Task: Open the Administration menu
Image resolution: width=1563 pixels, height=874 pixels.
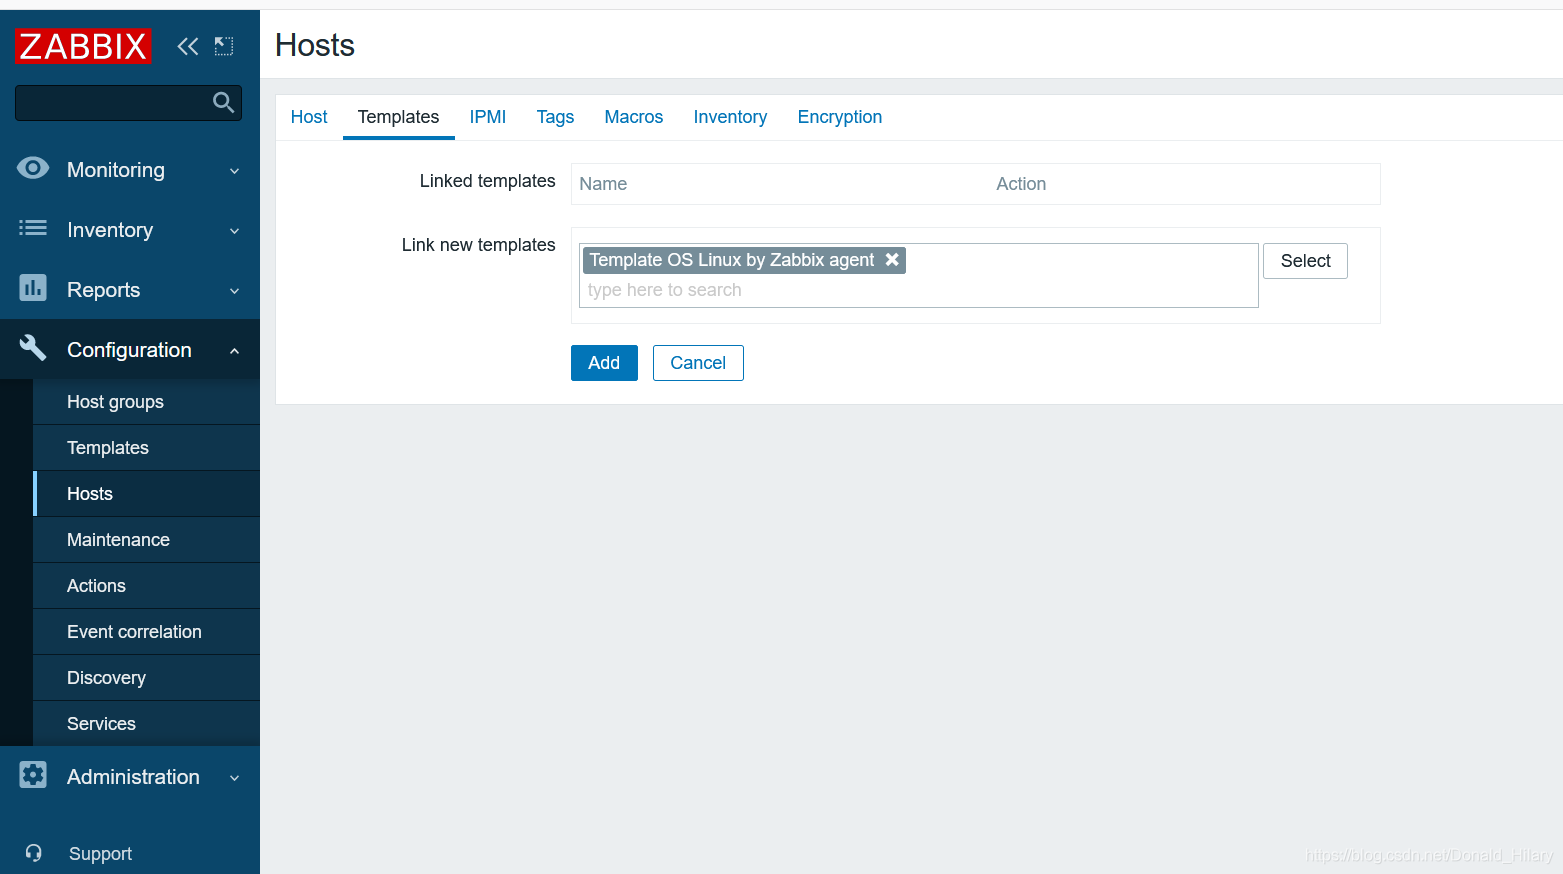Action: (130, 777)
